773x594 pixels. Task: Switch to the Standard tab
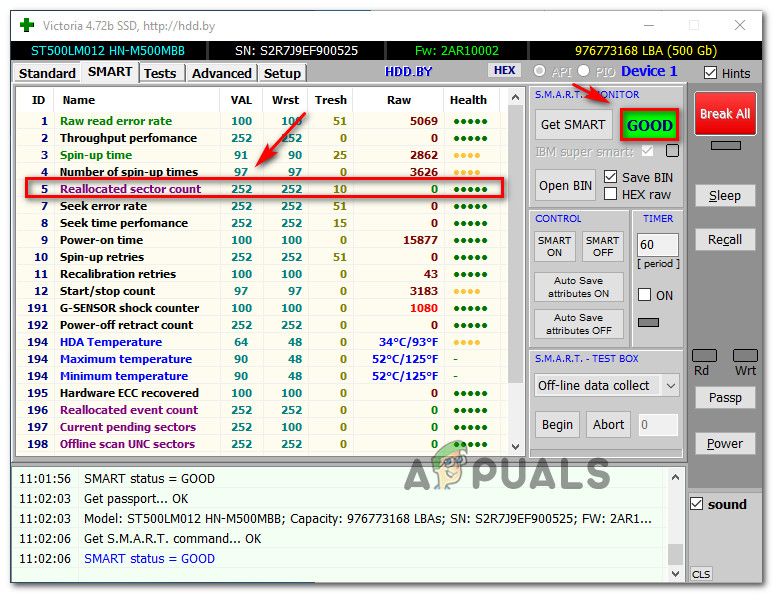coord(47,73)
